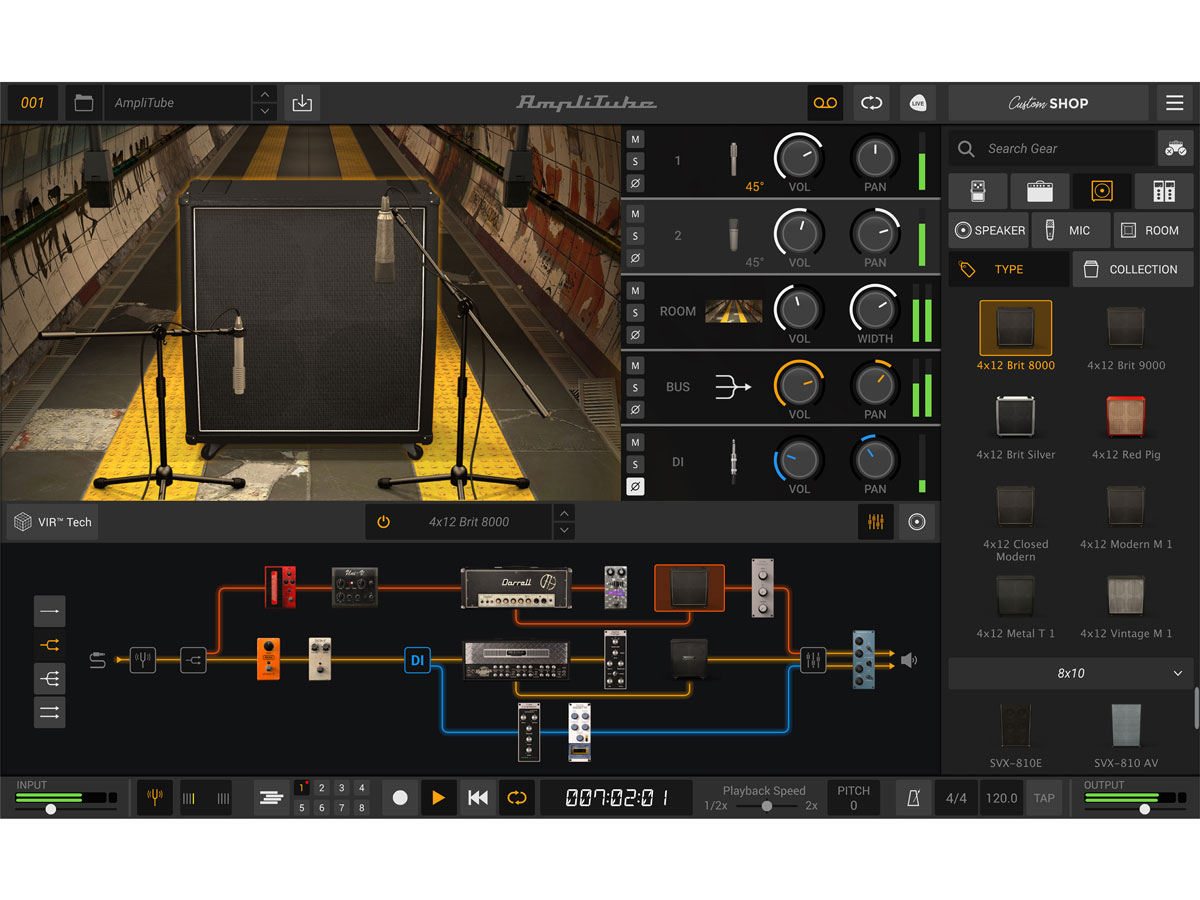Choose the single serial routing layout
Image resolution: width=1200 pixels, height=900 pixels.
pos(49,609)
